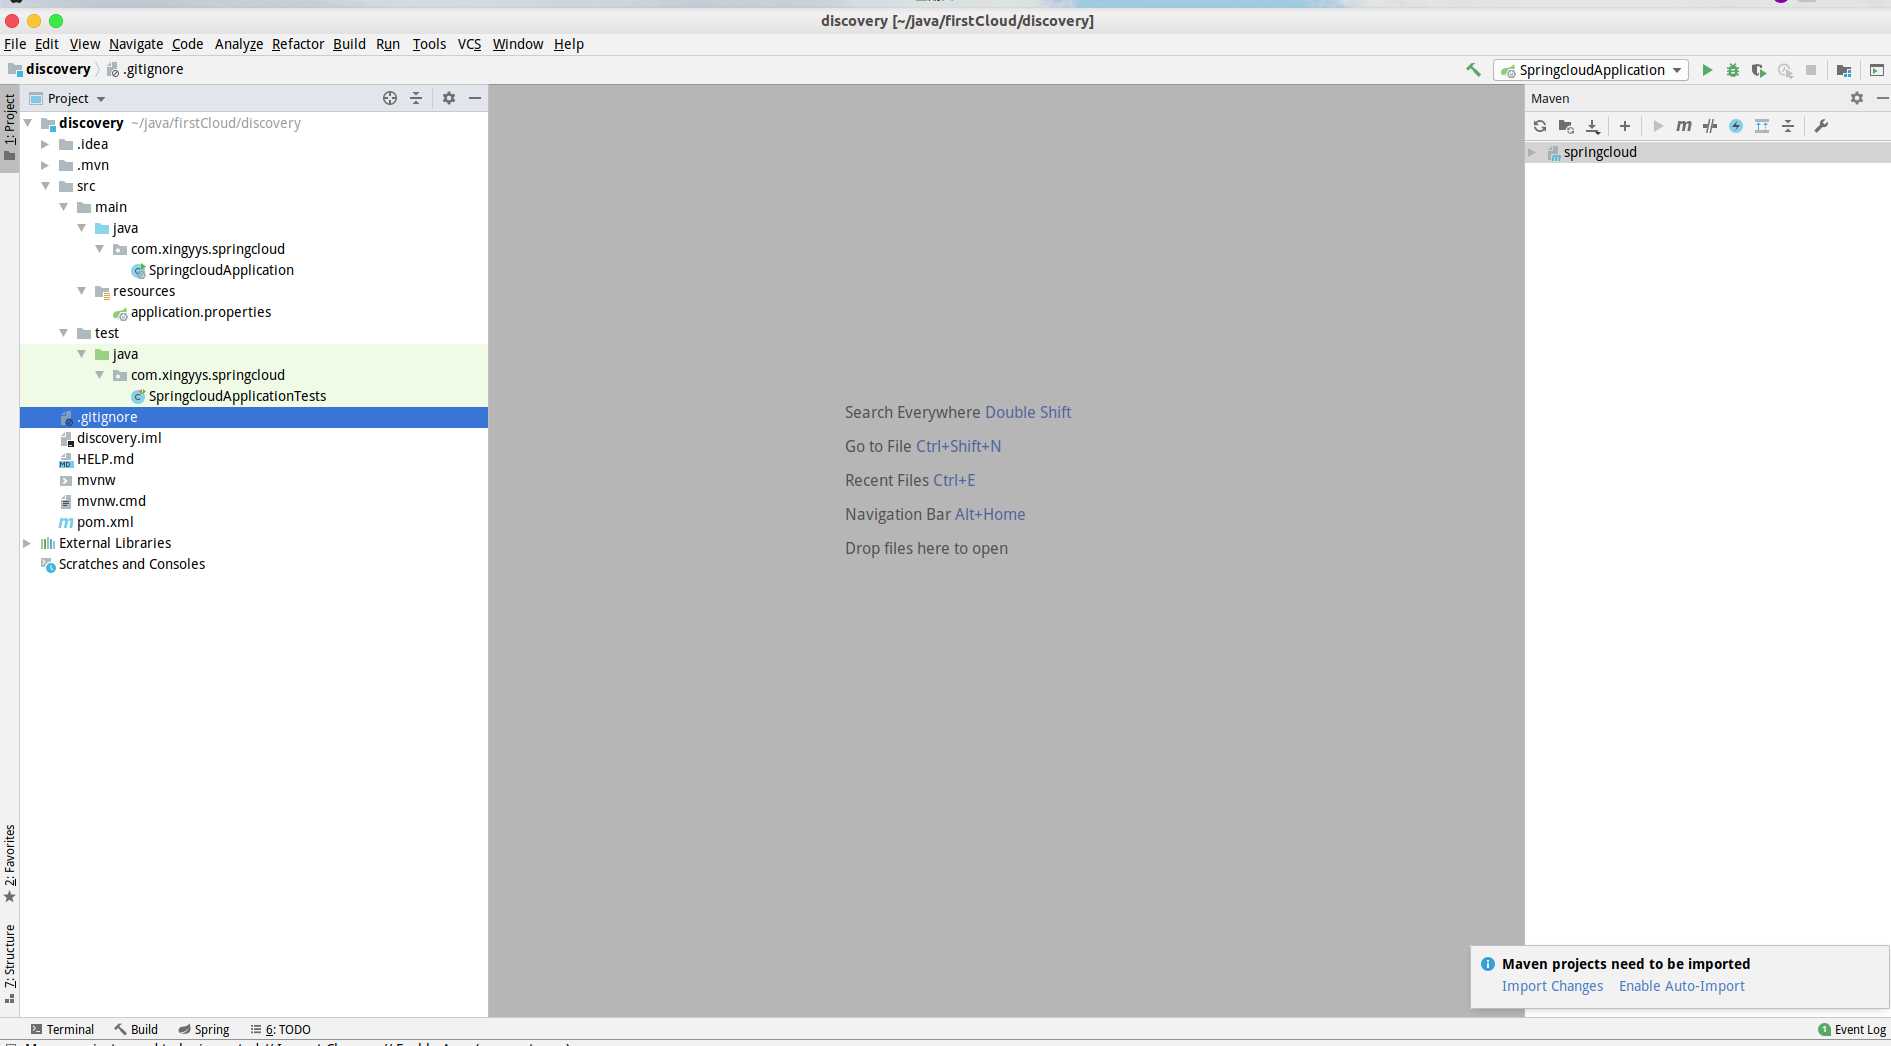Open the Refactor menu
This screenshot has height=1046, width=1891.
point(298,44)
